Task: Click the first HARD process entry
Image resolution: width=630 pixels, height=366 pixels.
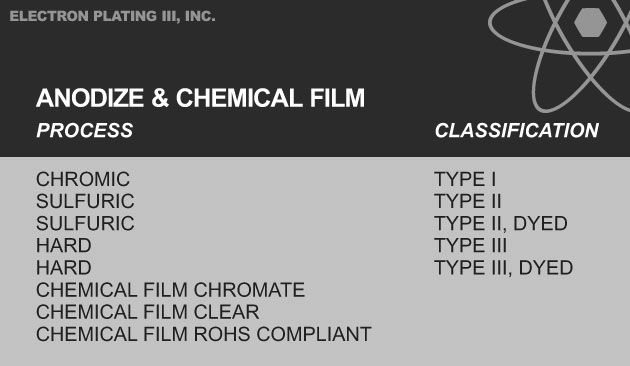Action: click(63, 245)
